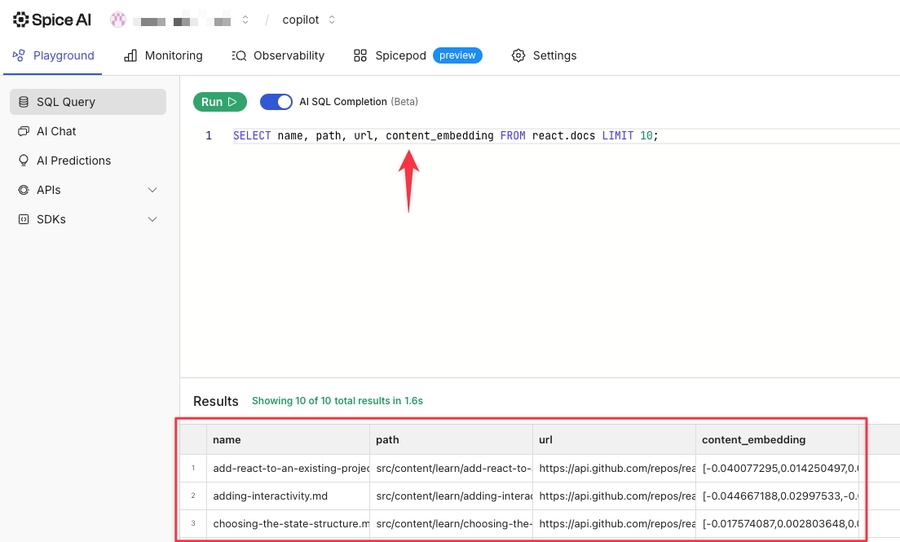Click the Settings gear icon
Viewport: 900px width, 542px height.
[518, 56]
